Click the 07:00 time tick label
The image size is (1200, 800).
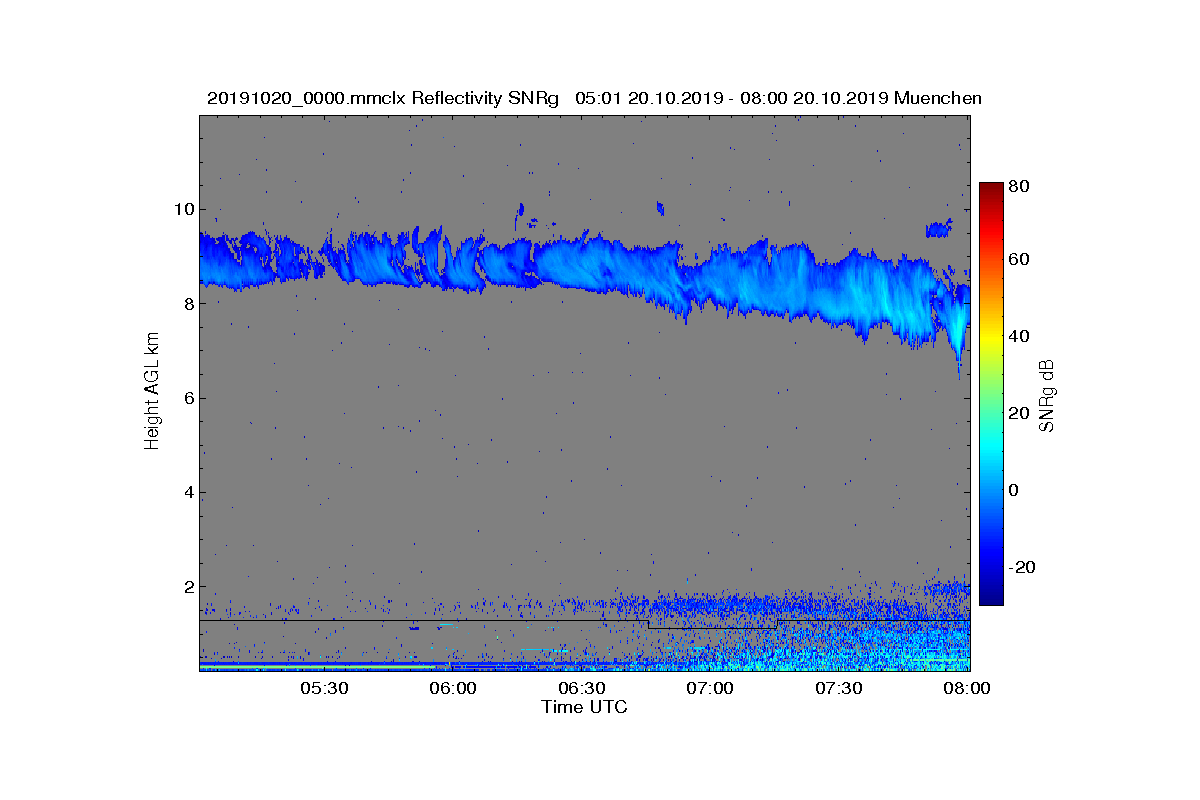[x=712, y=689]
